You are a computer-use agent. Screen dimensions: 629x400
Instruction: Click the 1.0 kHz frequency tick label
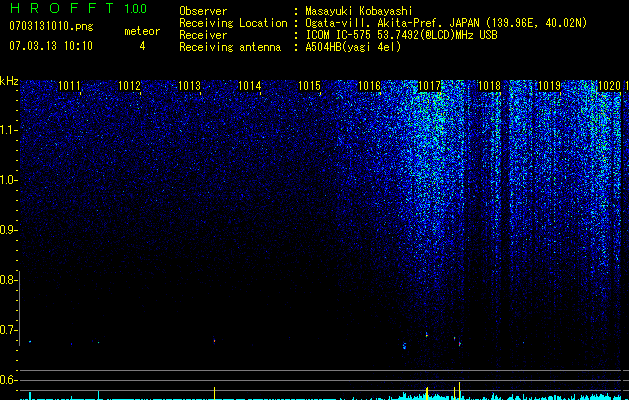pyautogui.click(x=7, y=180)
